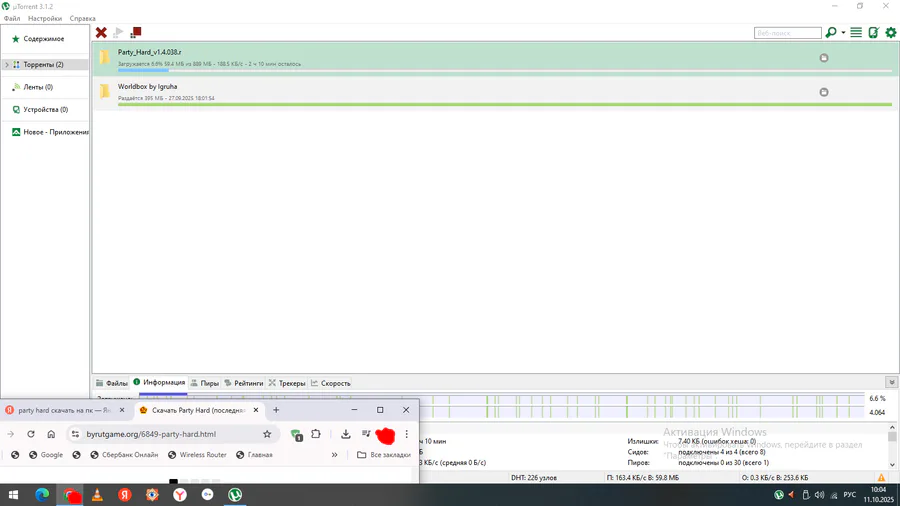900x506 pixels.
Task: Close the 'Скачать Party Hard' browser tab
Action: (255, 410)
